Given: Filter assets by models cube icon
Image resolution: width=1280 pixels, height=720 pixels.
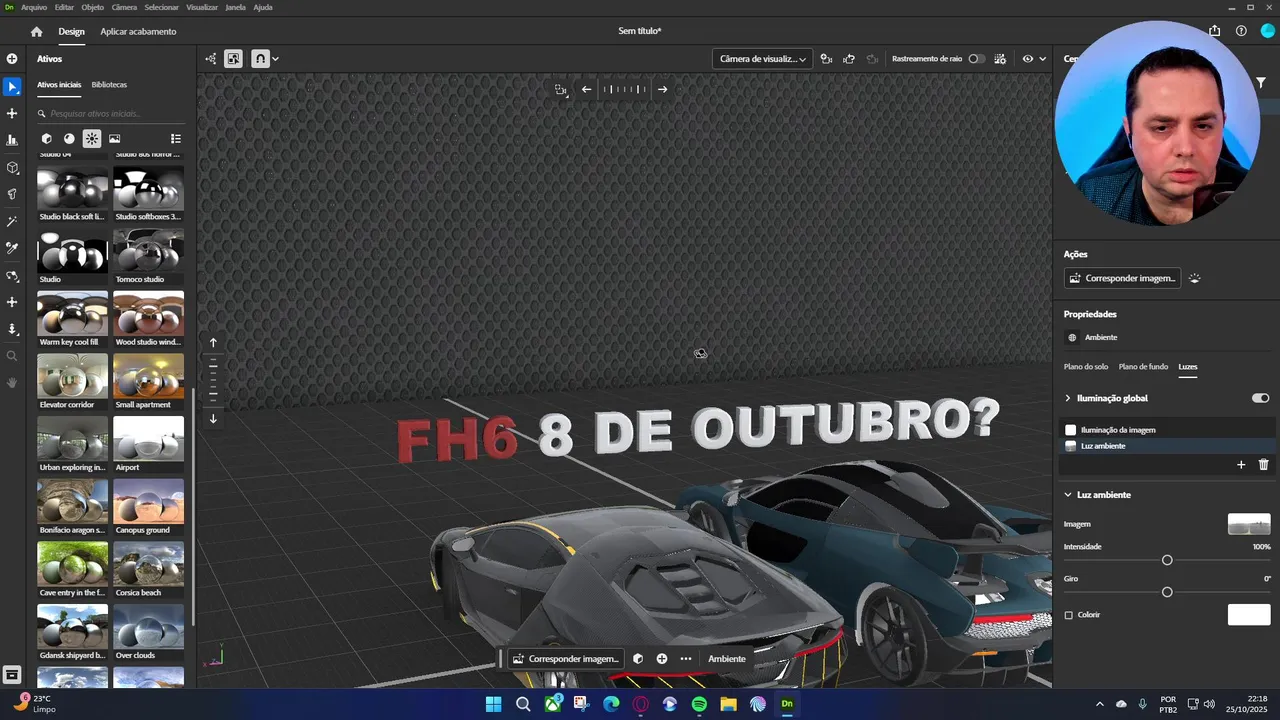Looking at the screenshot, I should click(x=46, y=139).
